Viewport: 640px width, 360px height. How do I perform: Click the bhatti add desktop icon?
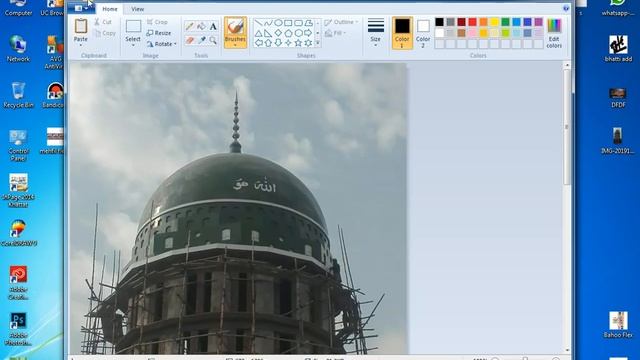pyautogui.click(x=618, y=48)
